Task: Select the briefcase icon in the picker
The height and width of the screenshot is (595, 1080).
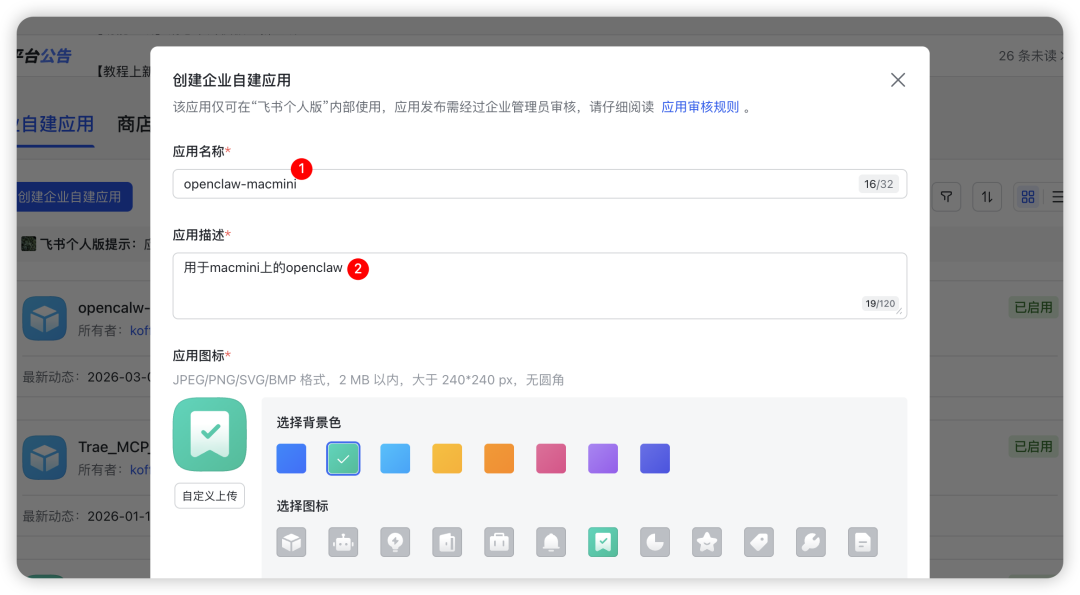Action: click(499, 542)
